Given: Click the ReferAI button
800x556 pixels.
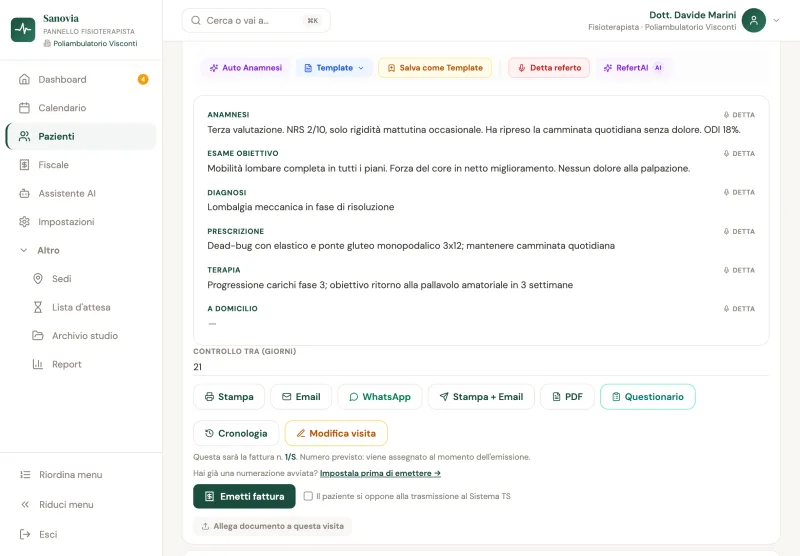Looking at the screenshot, I should 633,68.
